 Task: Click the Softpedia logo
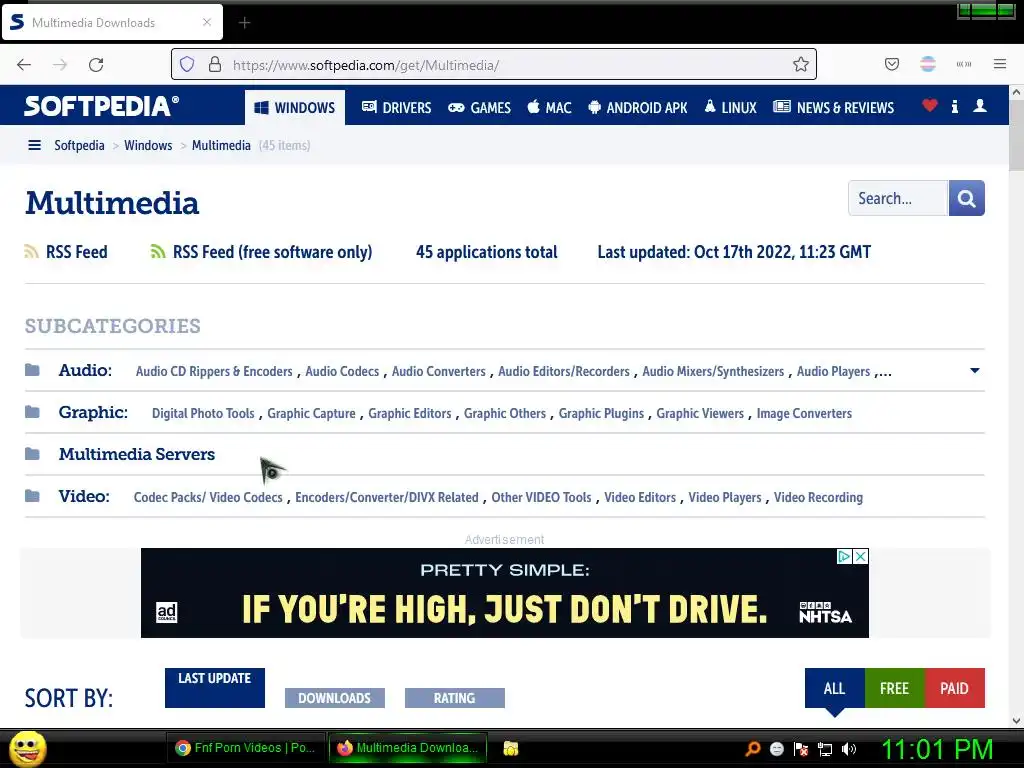click(x=101, y=106)
